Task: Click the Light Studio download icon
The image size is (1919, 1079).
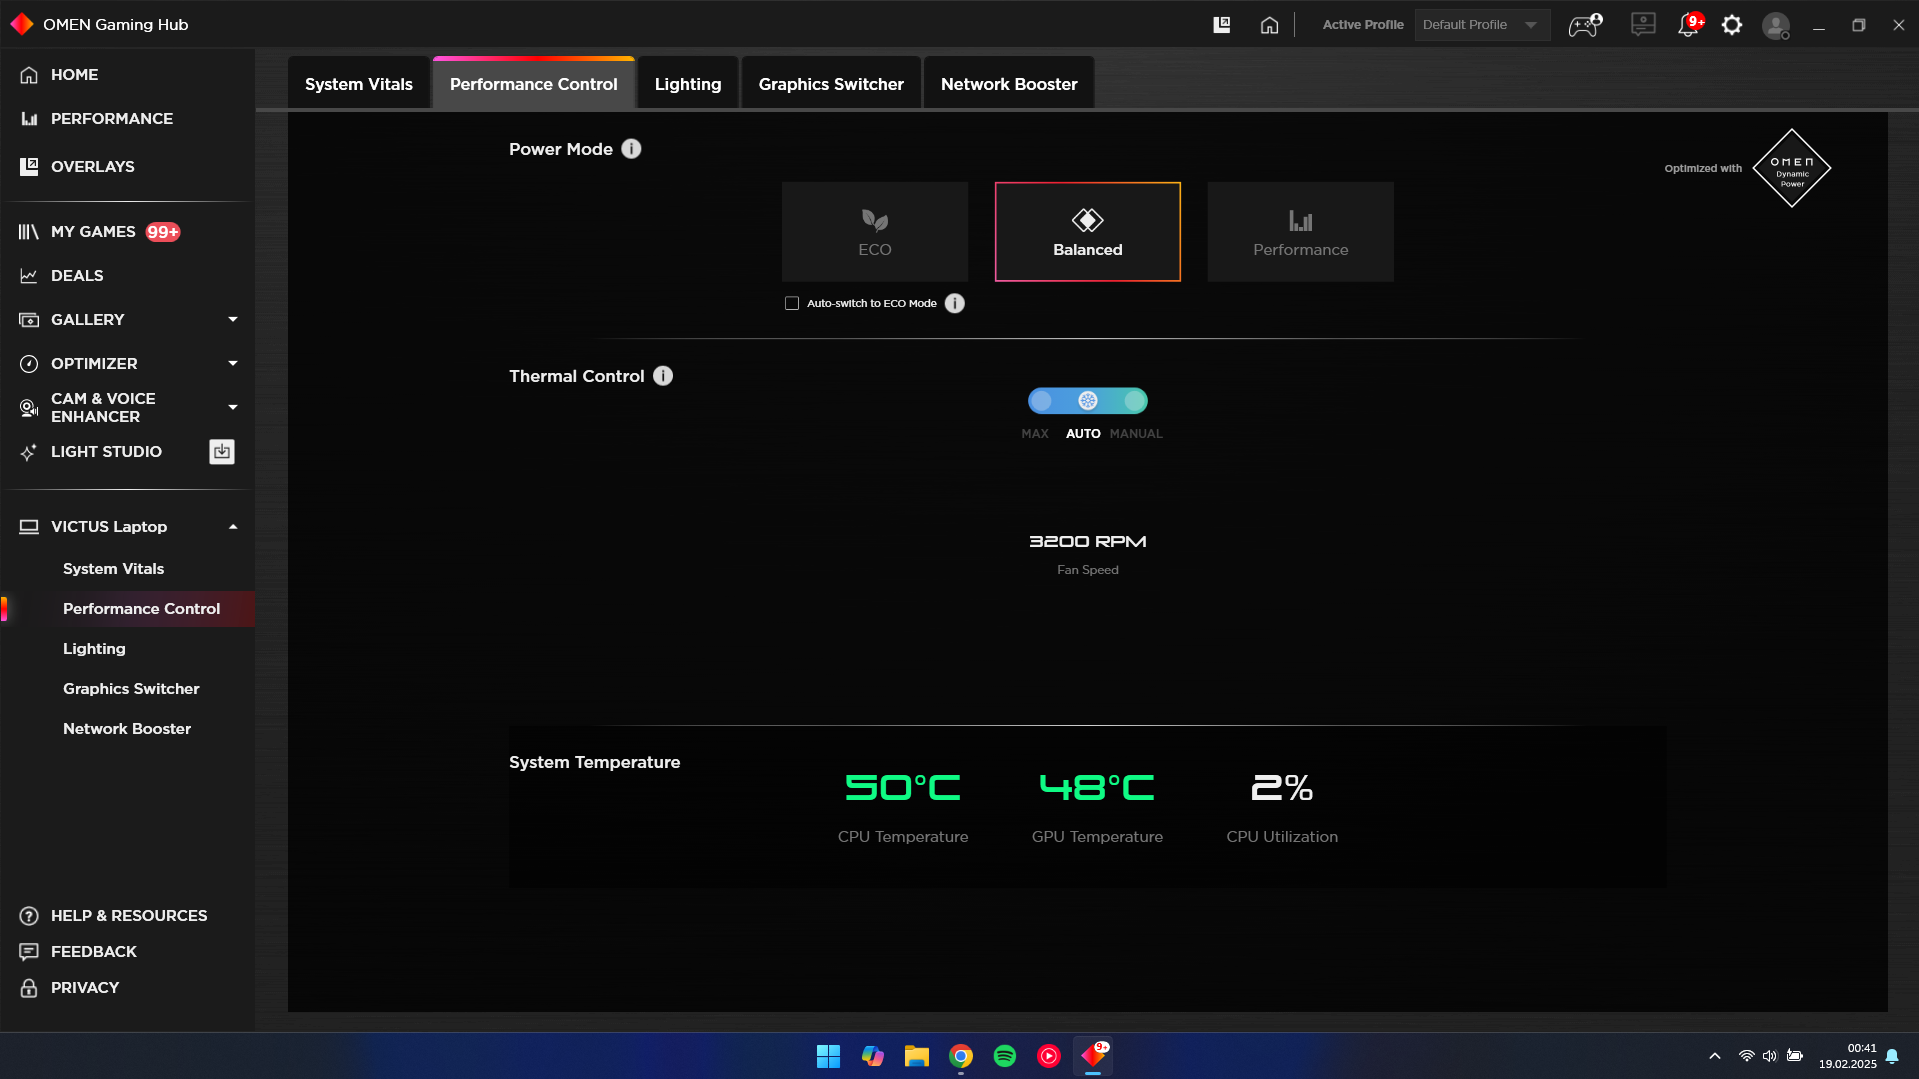Action: (x=222, y=452)
